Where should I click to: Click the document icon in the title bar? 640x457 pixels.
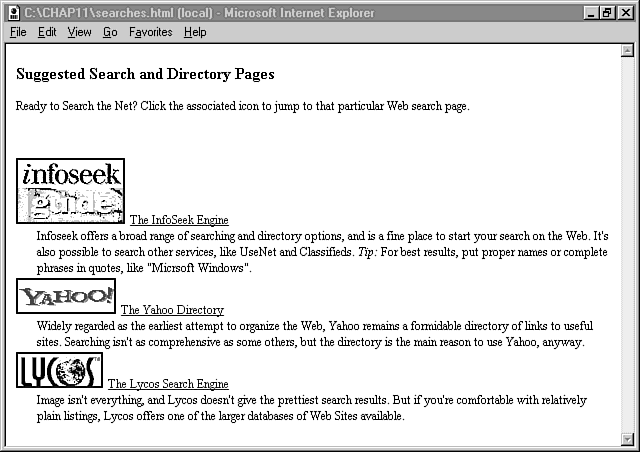tap(12, 12)
